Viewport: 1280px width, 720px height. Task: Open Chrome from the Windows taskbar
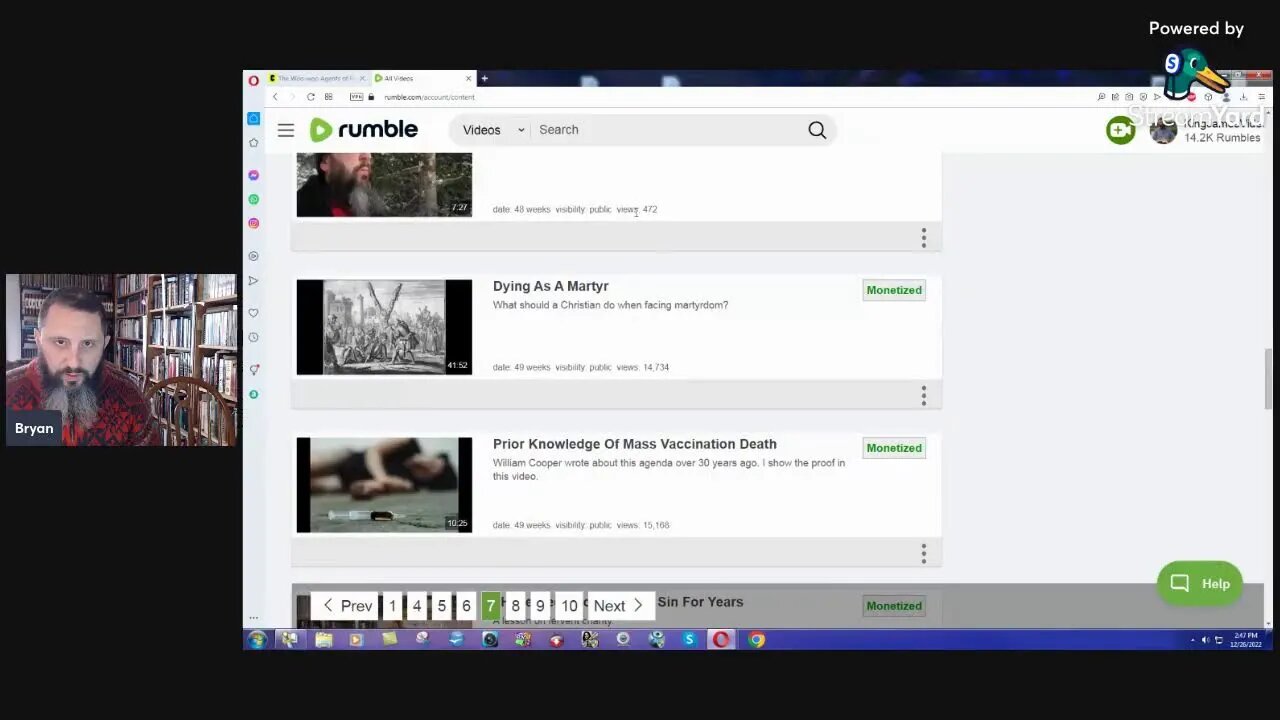(x=757, y=640)
